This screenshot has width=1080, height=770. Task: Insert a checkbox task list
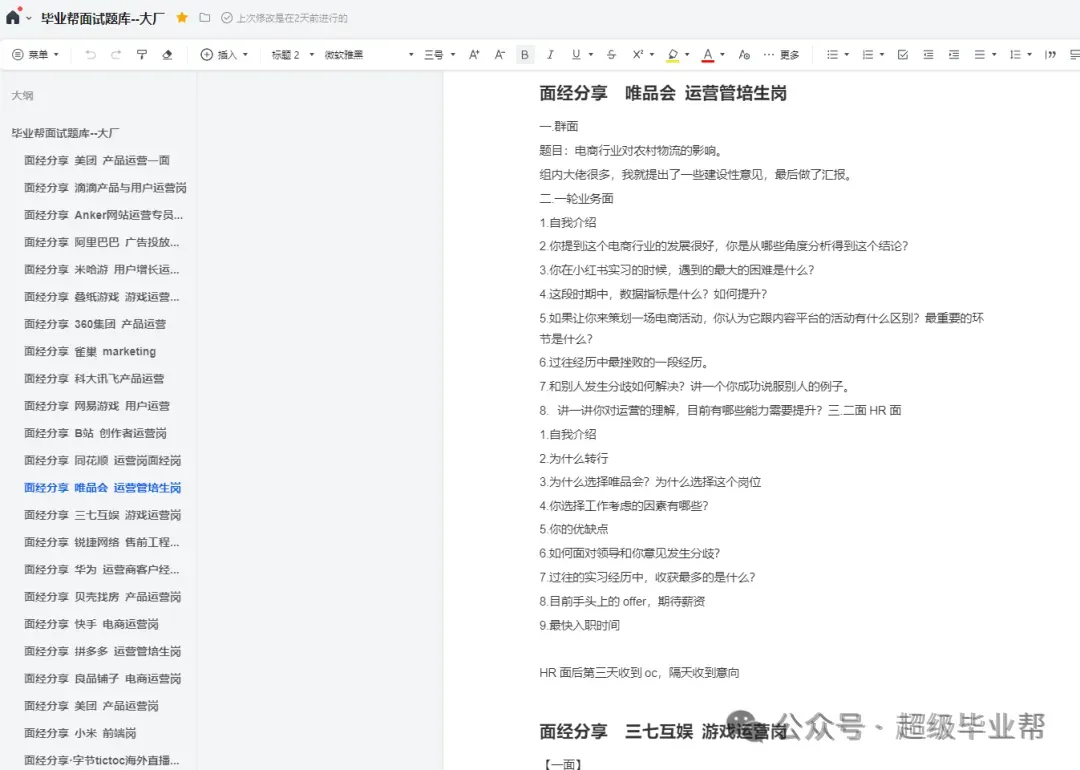[x=902, y=54]
